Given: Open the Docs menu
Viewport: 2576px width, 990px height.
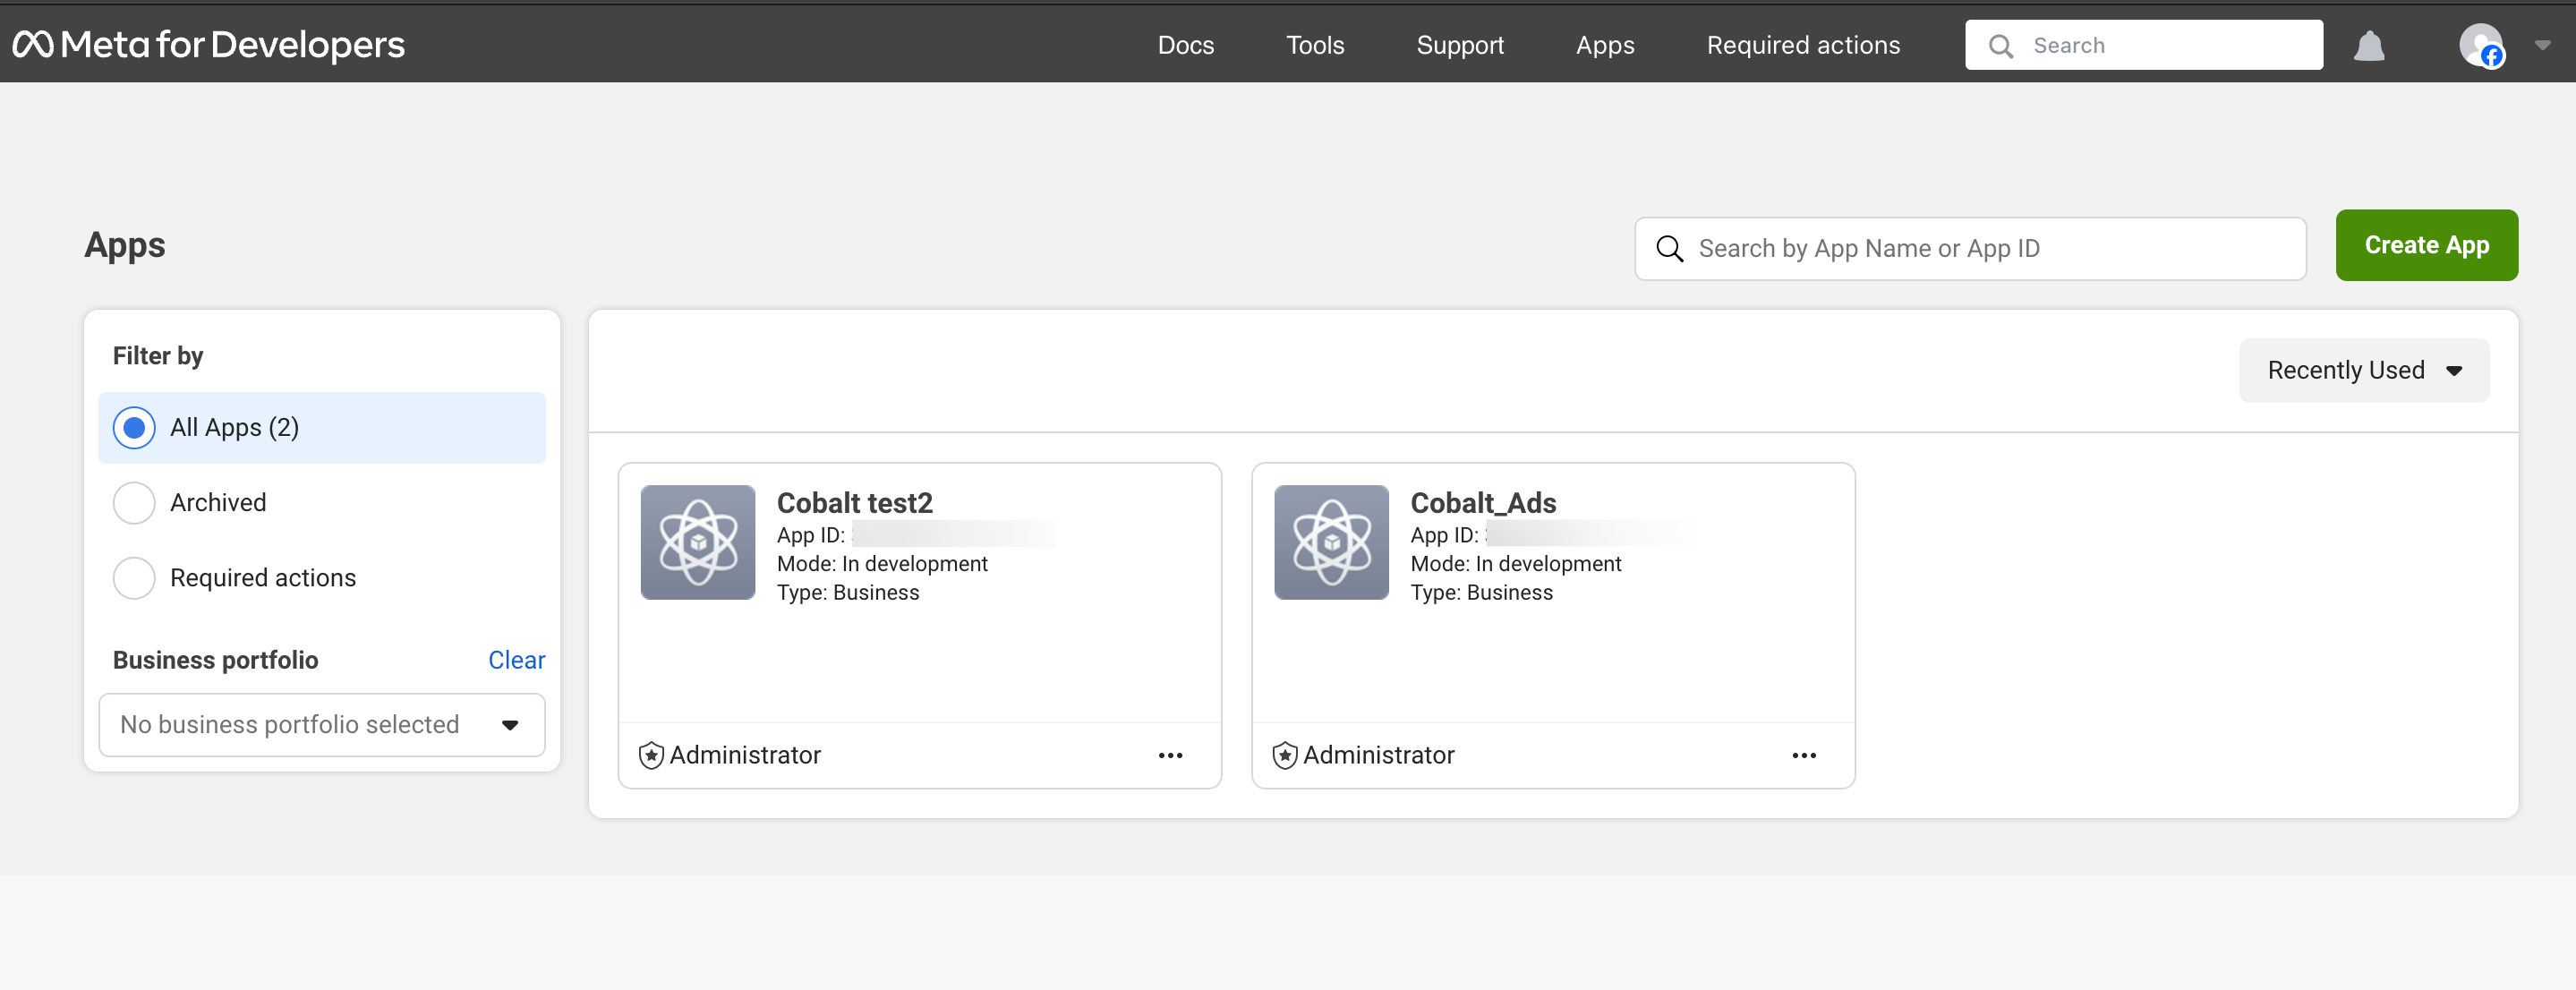Looking at the screenshot, I should 1186,44.
